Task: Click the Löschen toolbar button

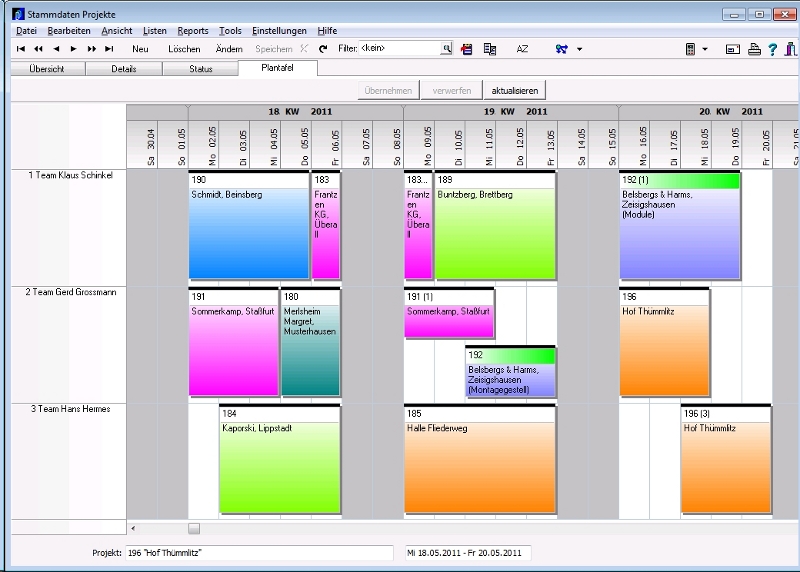Action: pyautogui.click(x=184, y=49)
